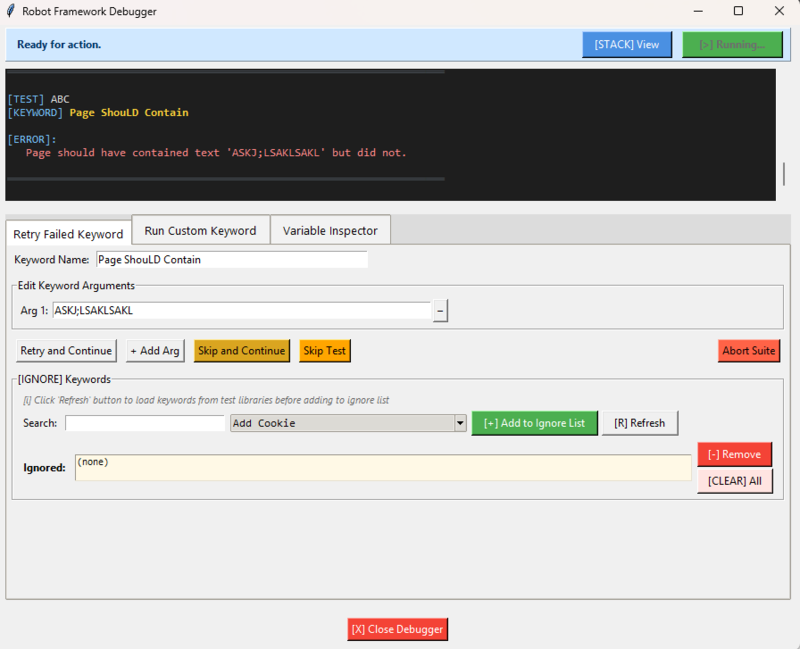The width and height of the screenshot is (800, 649).
Task: Click the Abort Suite button
Action: [x=748, y=351]
